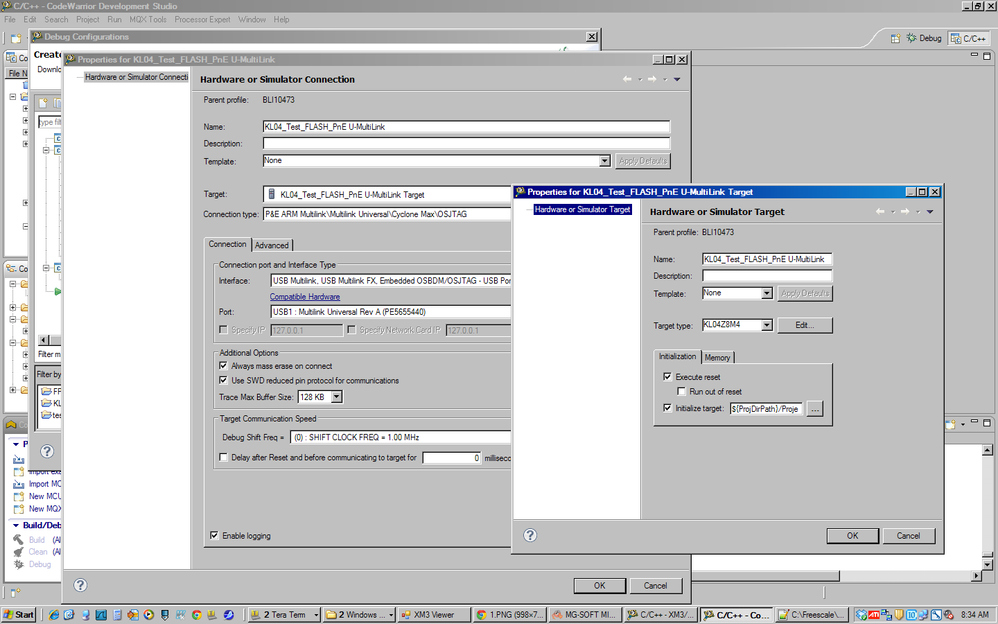Click New MCU project icon in Commander
998x624 pixels.
(x=18, y=496)
